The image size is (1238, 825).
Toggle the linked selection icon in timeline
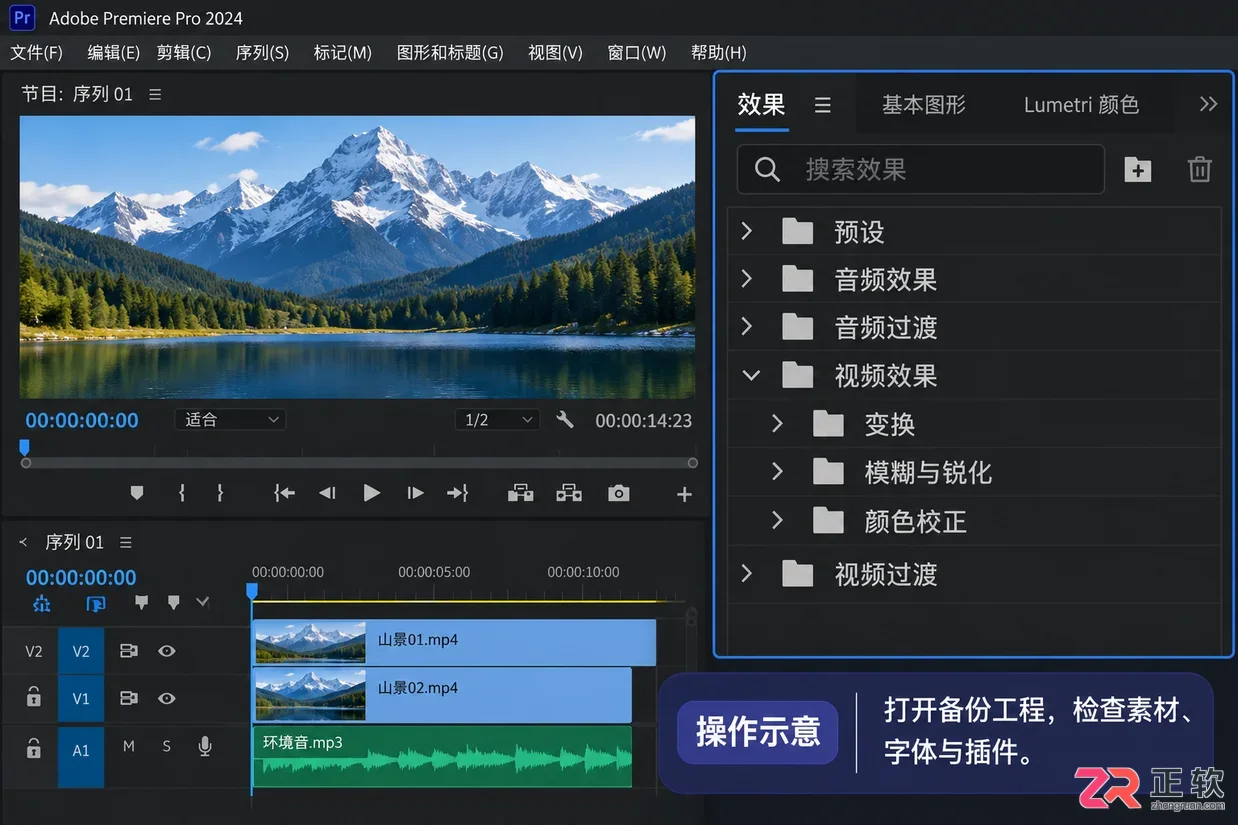pos(96,603)
